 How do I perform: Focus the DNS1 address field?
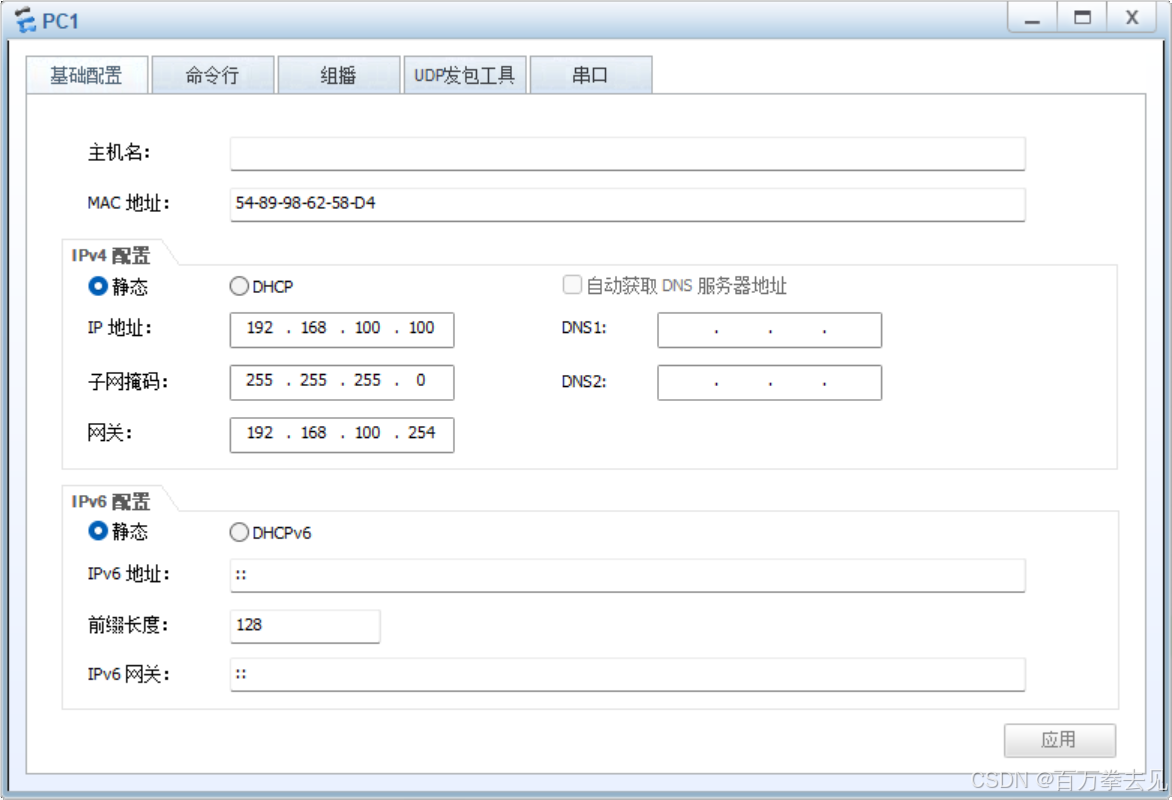769,330
